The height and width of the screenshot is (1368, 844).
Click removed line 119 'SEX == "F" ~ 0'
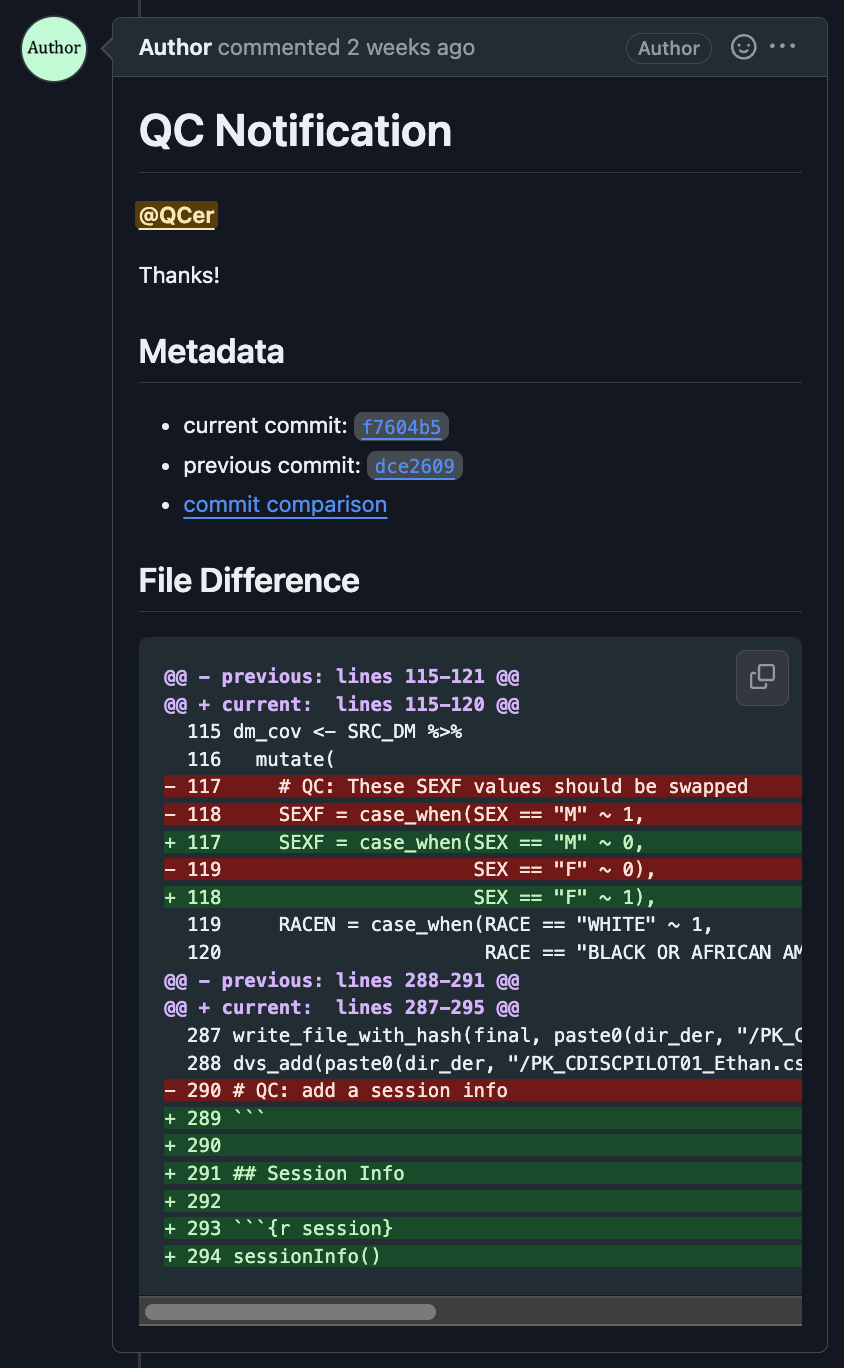(x=483, y=869)
